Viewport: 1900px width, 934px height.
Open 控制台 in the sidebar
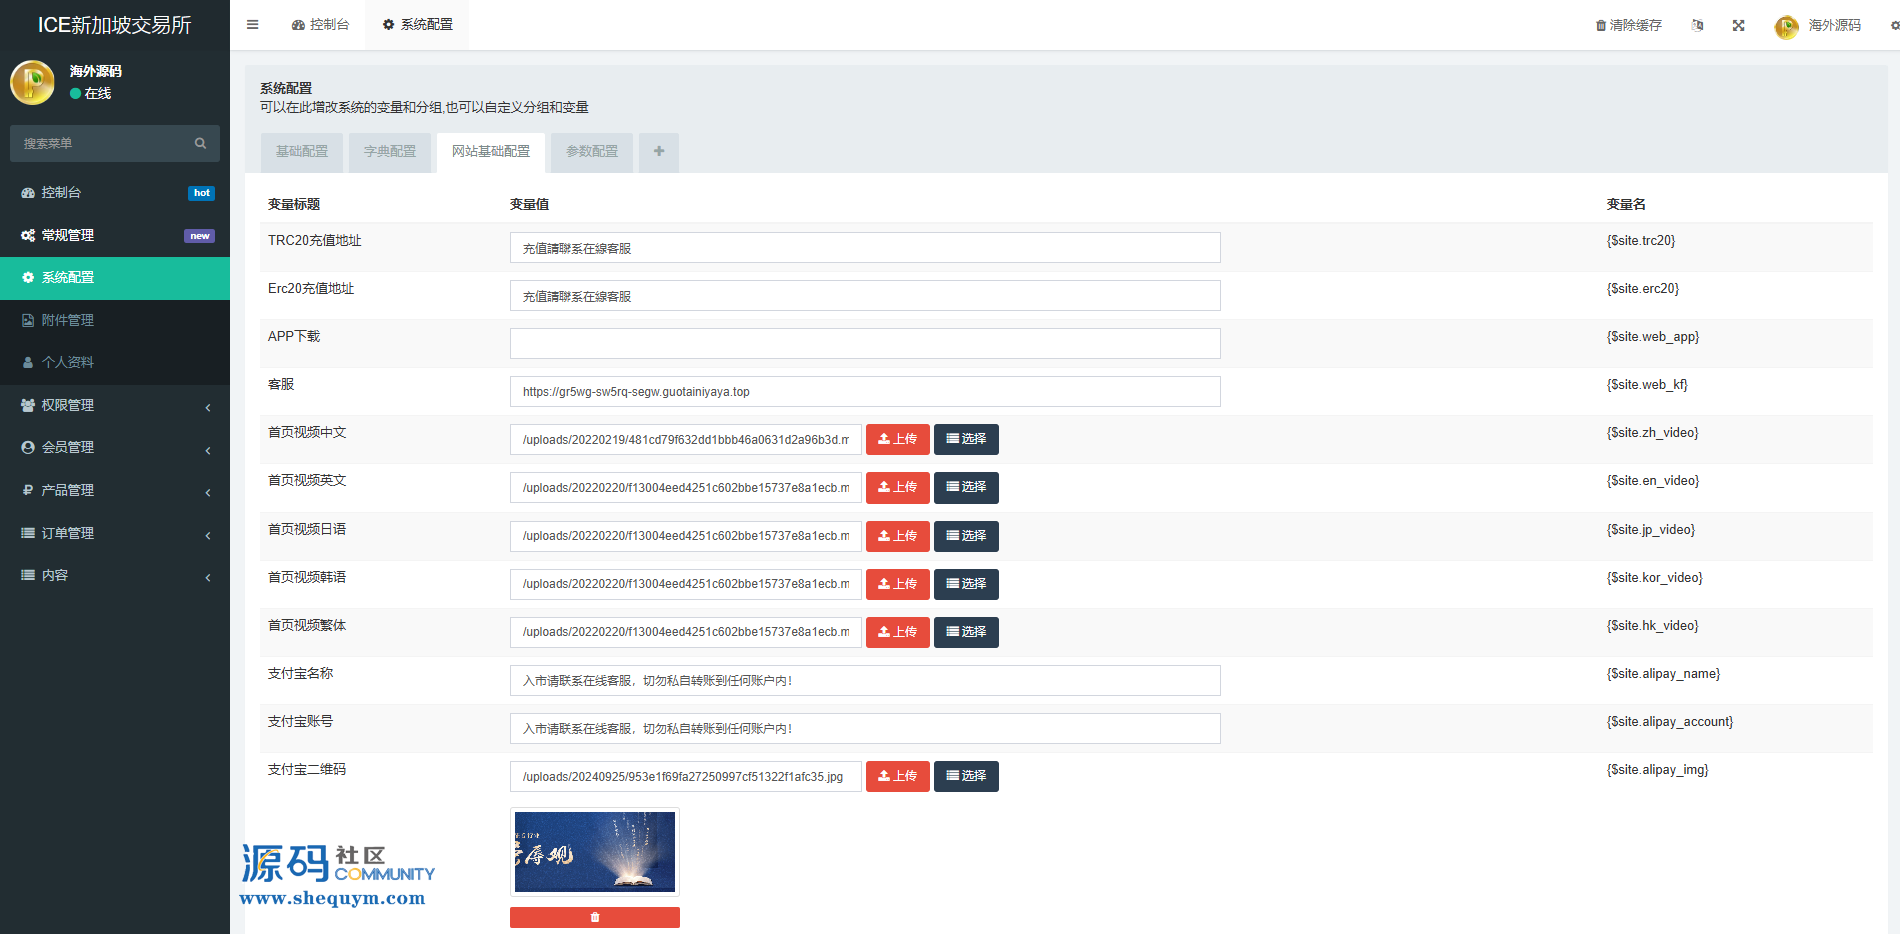click(x=115, y=192)
